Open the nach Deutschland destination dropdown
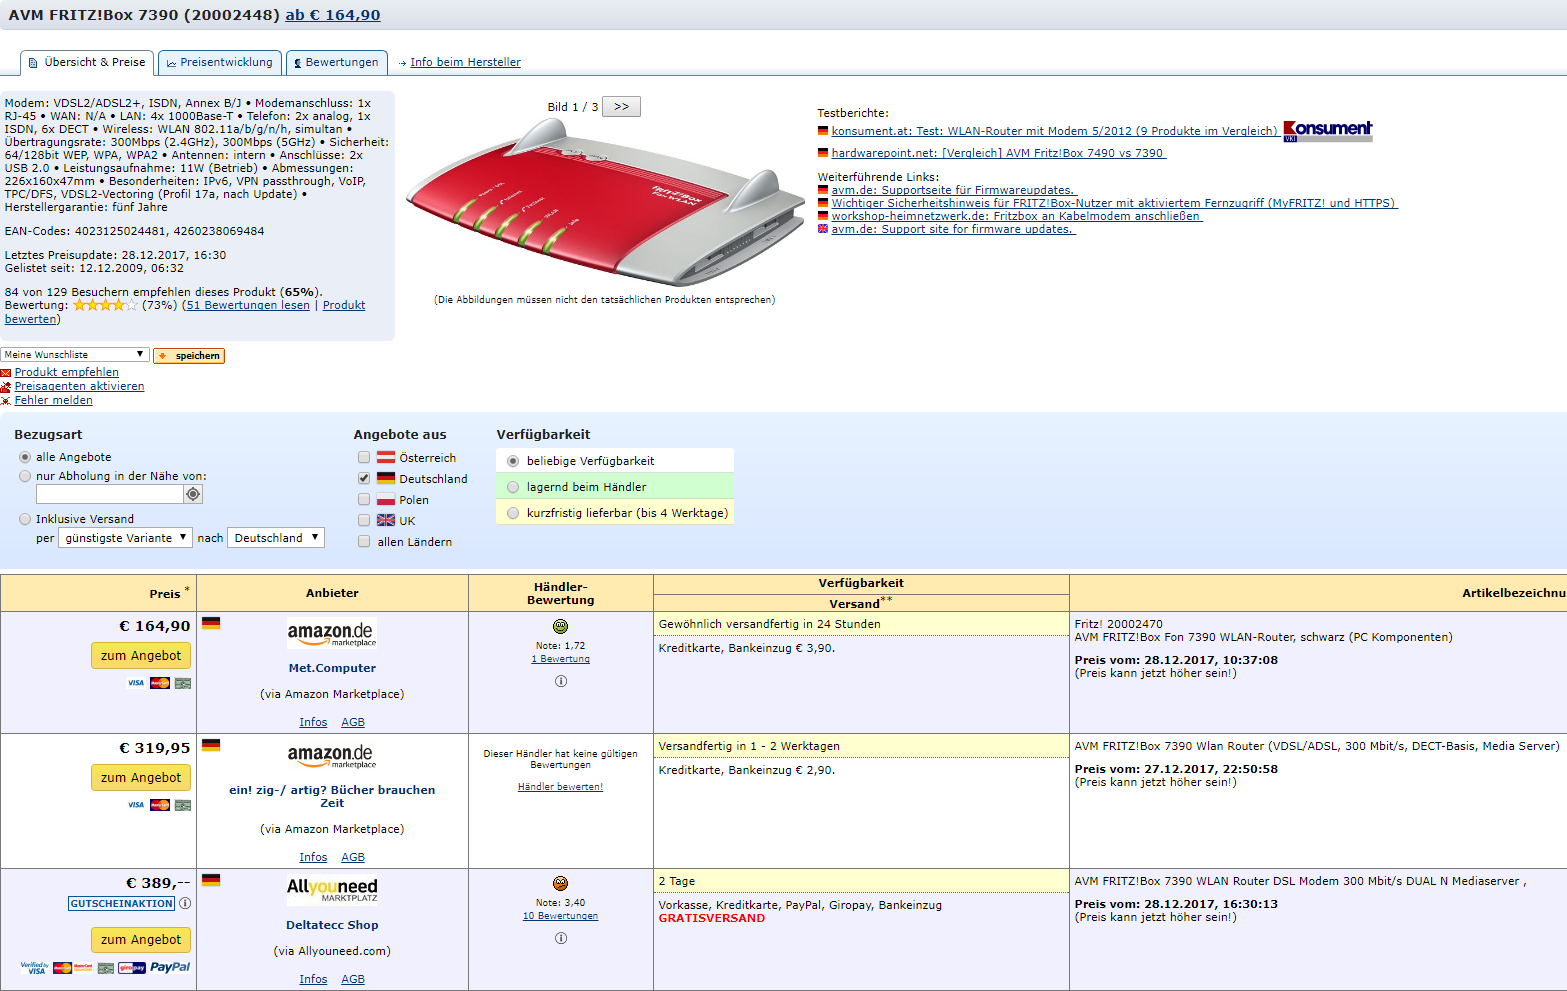 (276, 538)
